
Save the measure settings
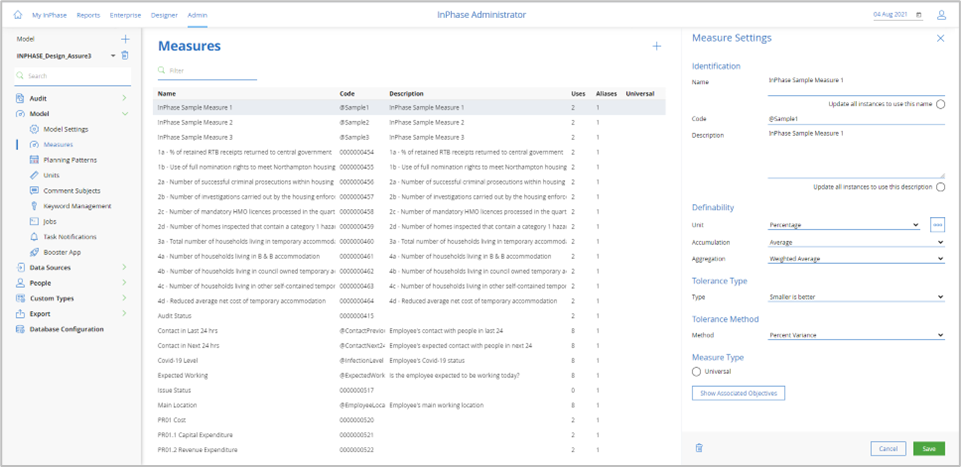(x=929, y=449)
